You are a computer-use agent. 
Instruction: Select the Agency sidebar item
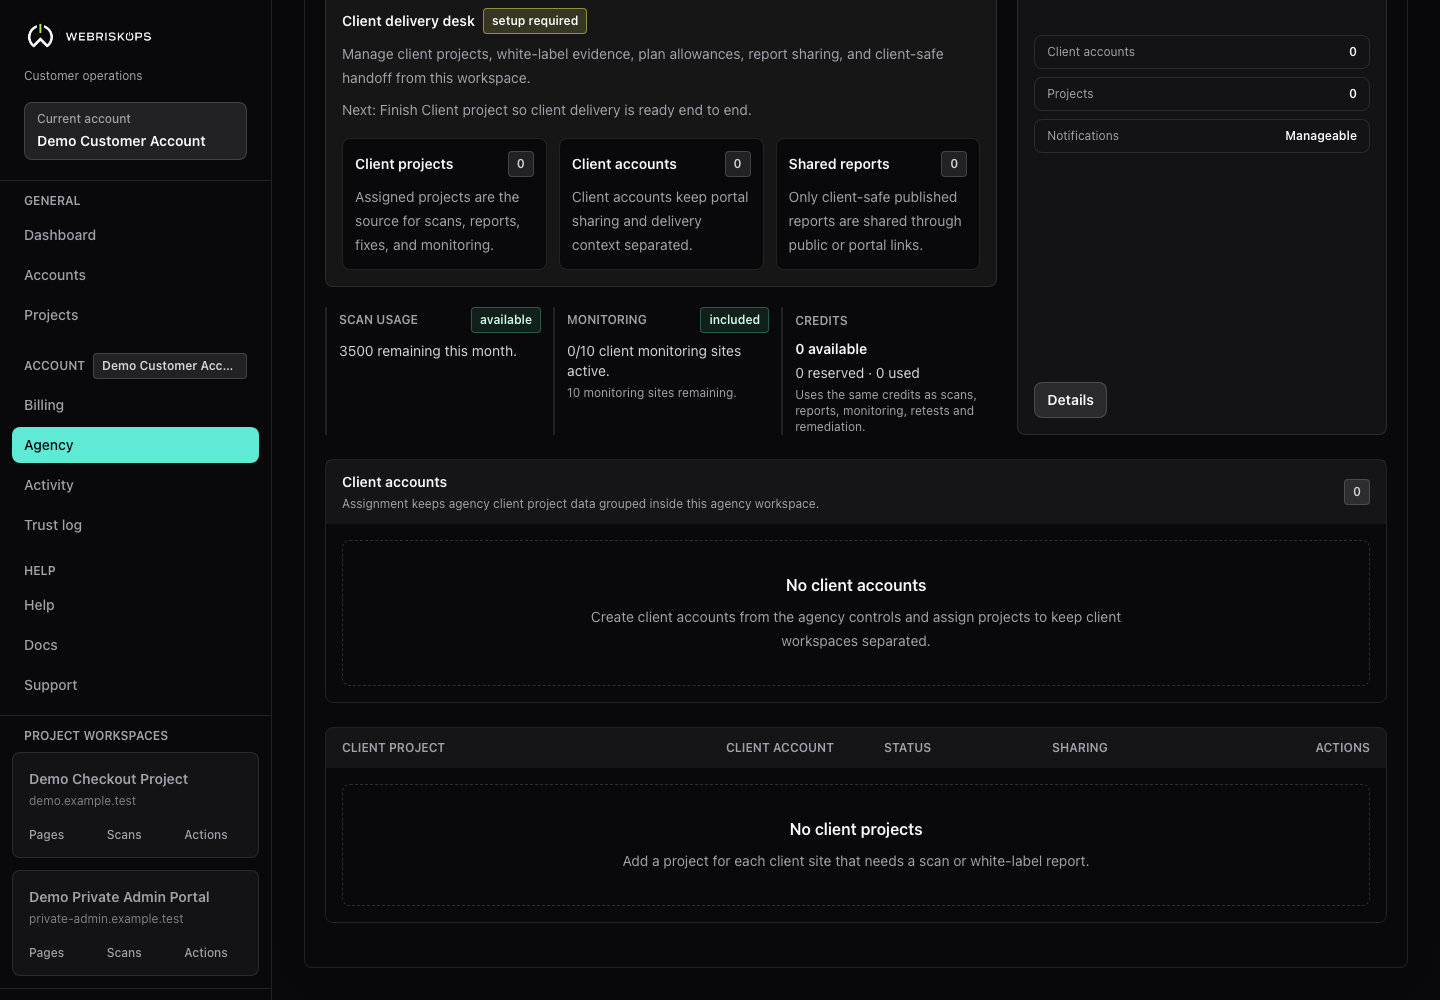tap(135, 445)
